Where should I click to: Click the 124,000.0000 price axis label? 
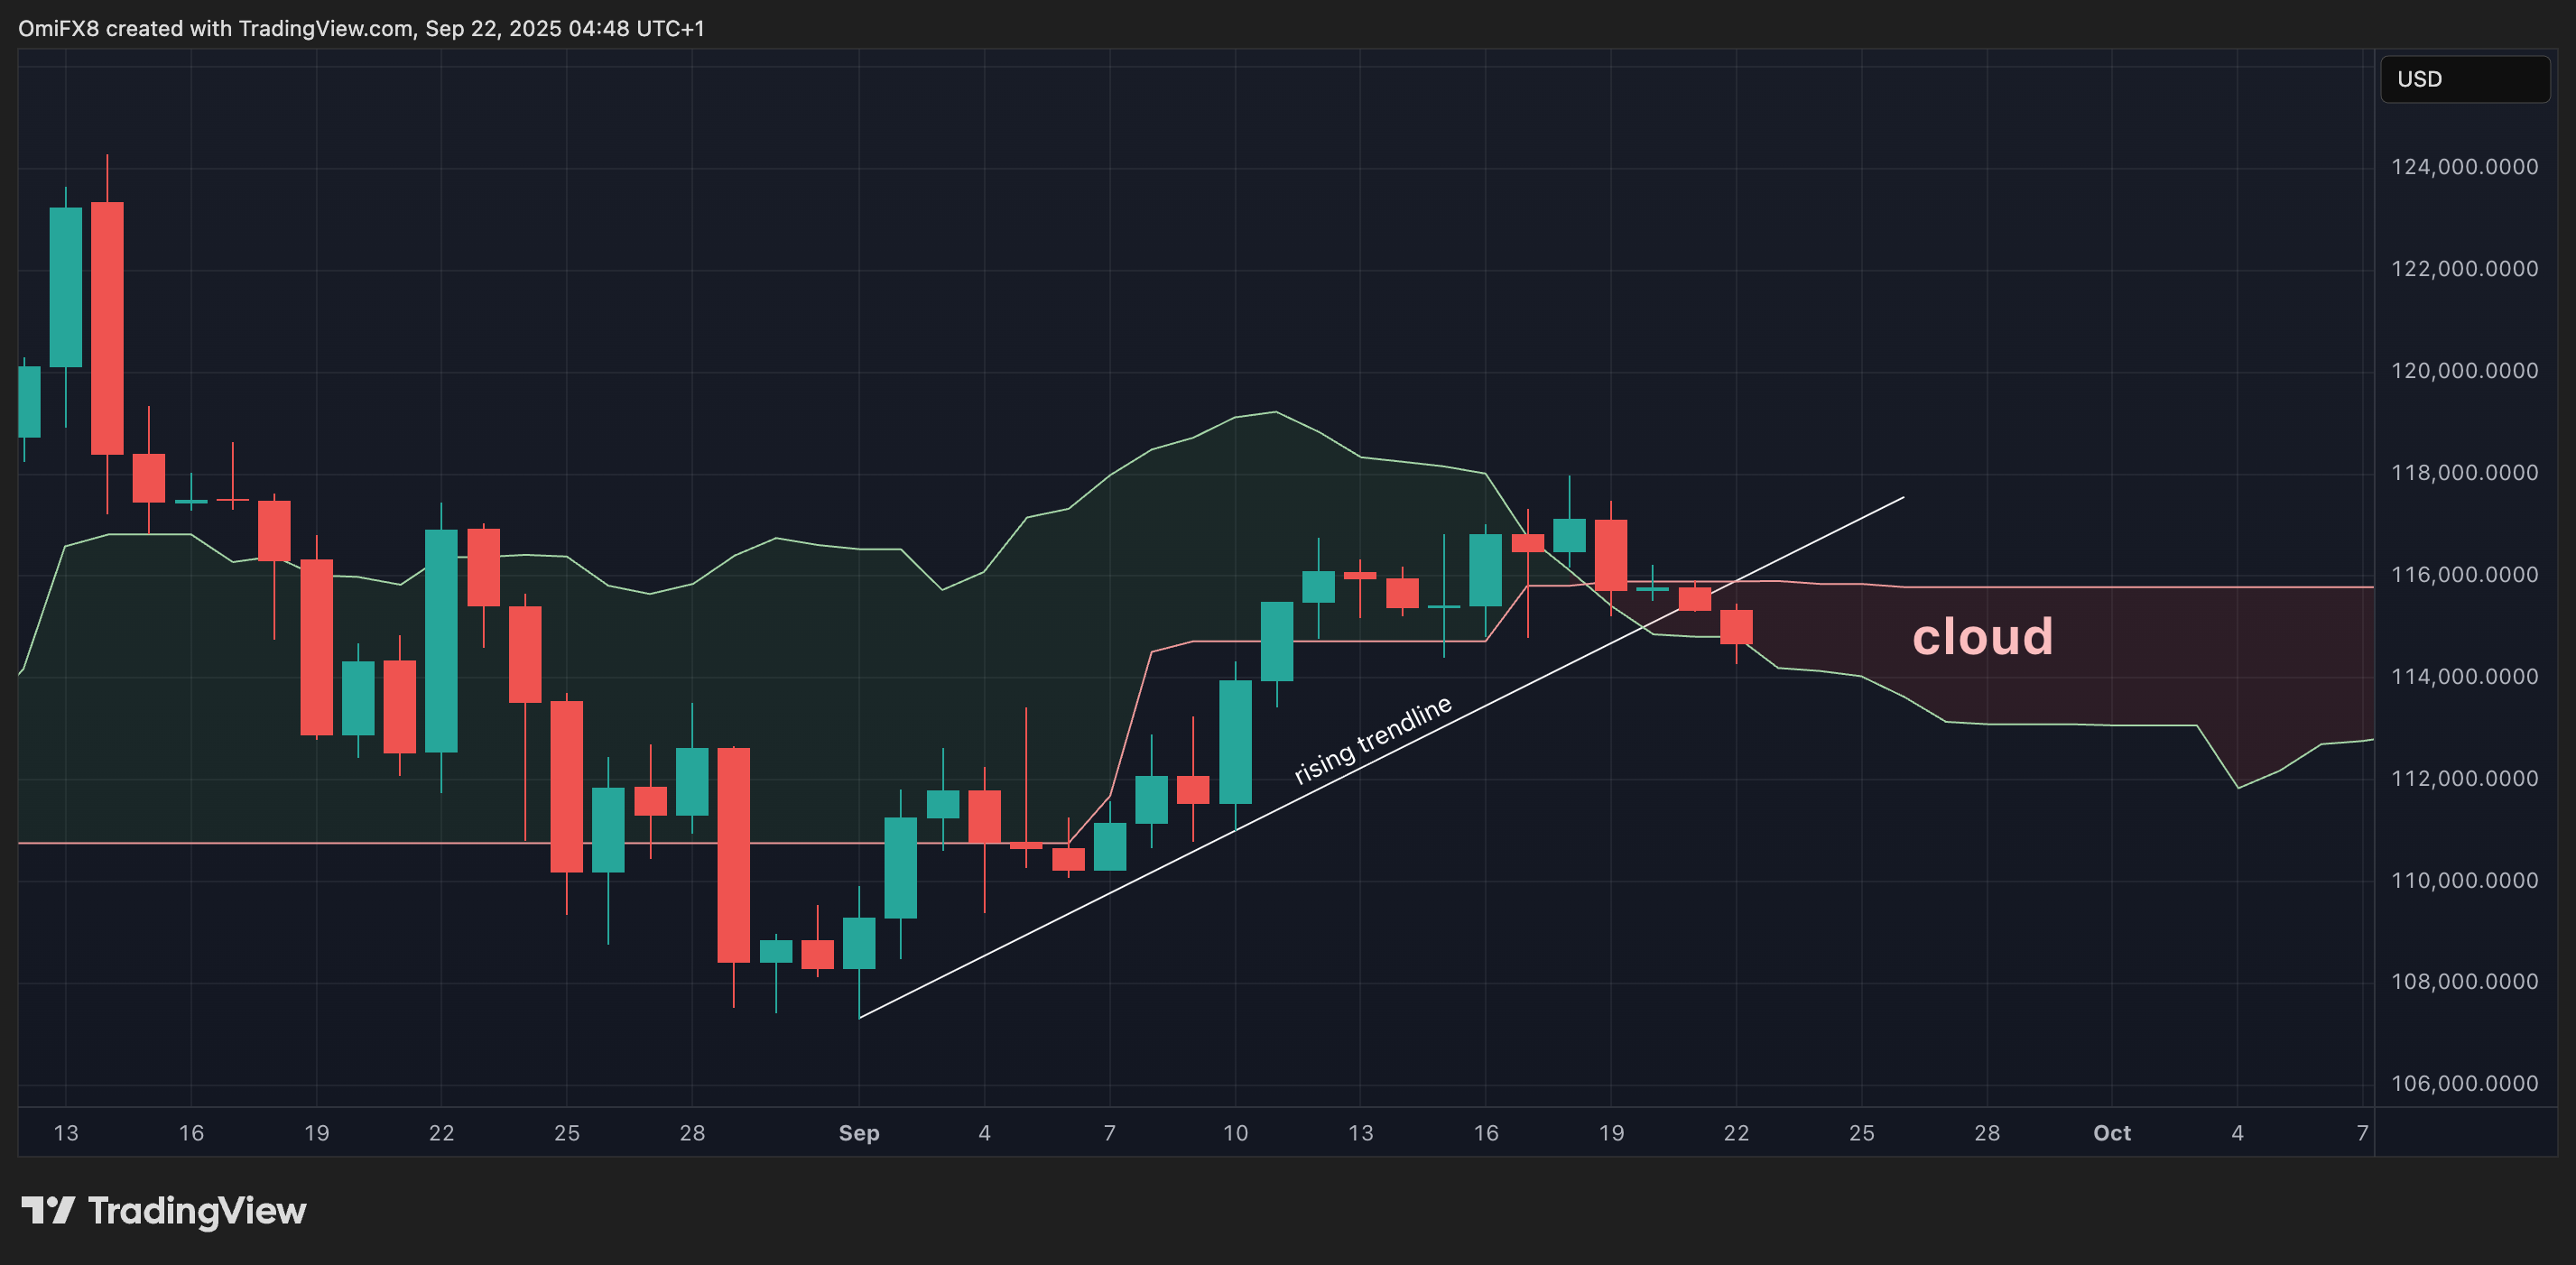(2464, 167)
